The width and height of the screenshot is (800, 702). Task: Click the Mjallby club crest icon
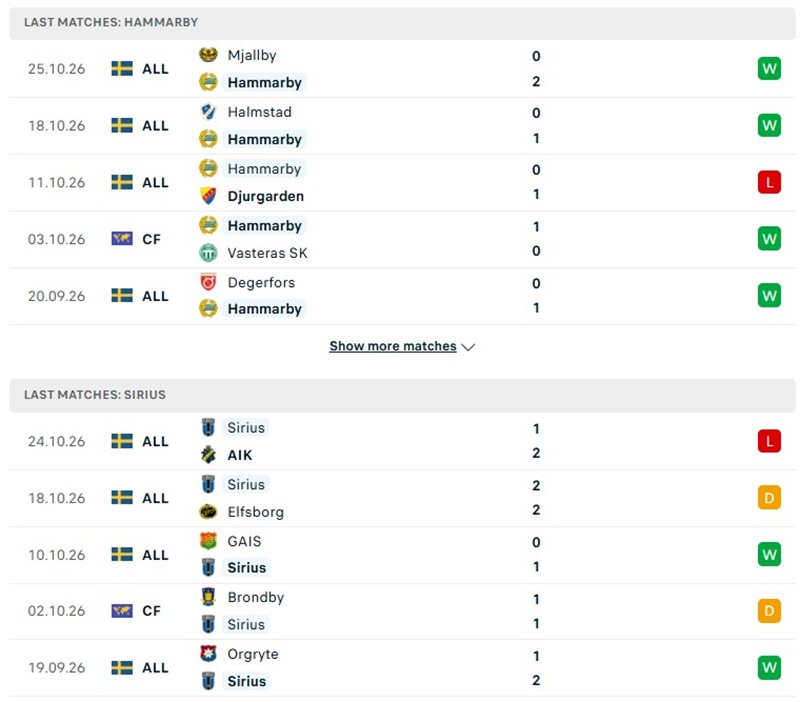208,55
